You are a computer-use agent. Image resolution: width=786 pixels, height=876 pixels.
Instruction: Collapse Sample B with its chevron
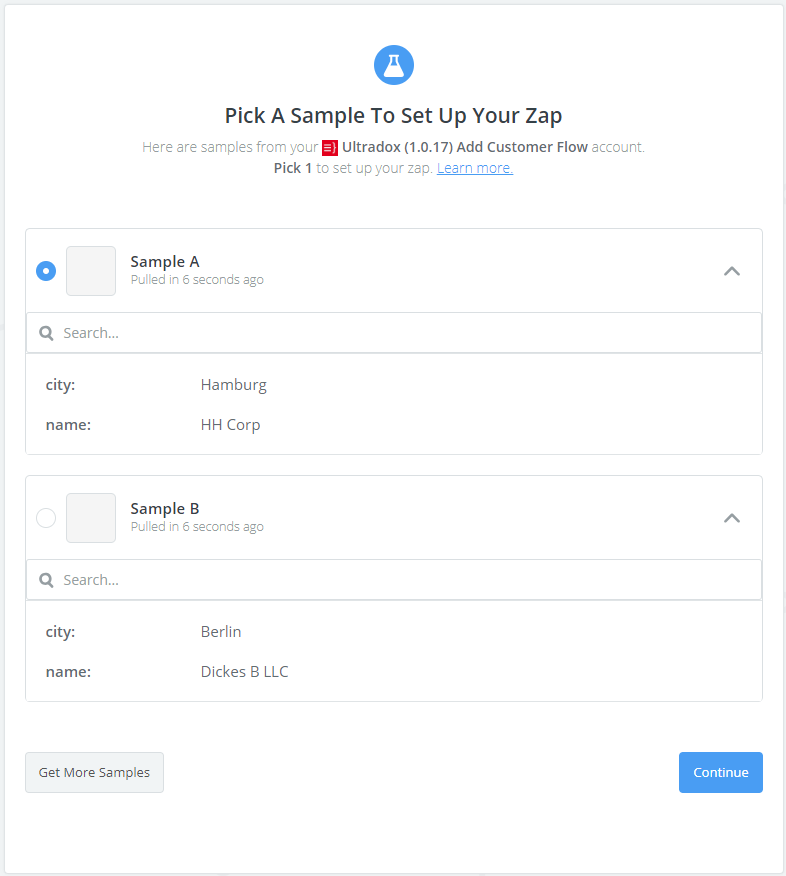pos(732,518)
